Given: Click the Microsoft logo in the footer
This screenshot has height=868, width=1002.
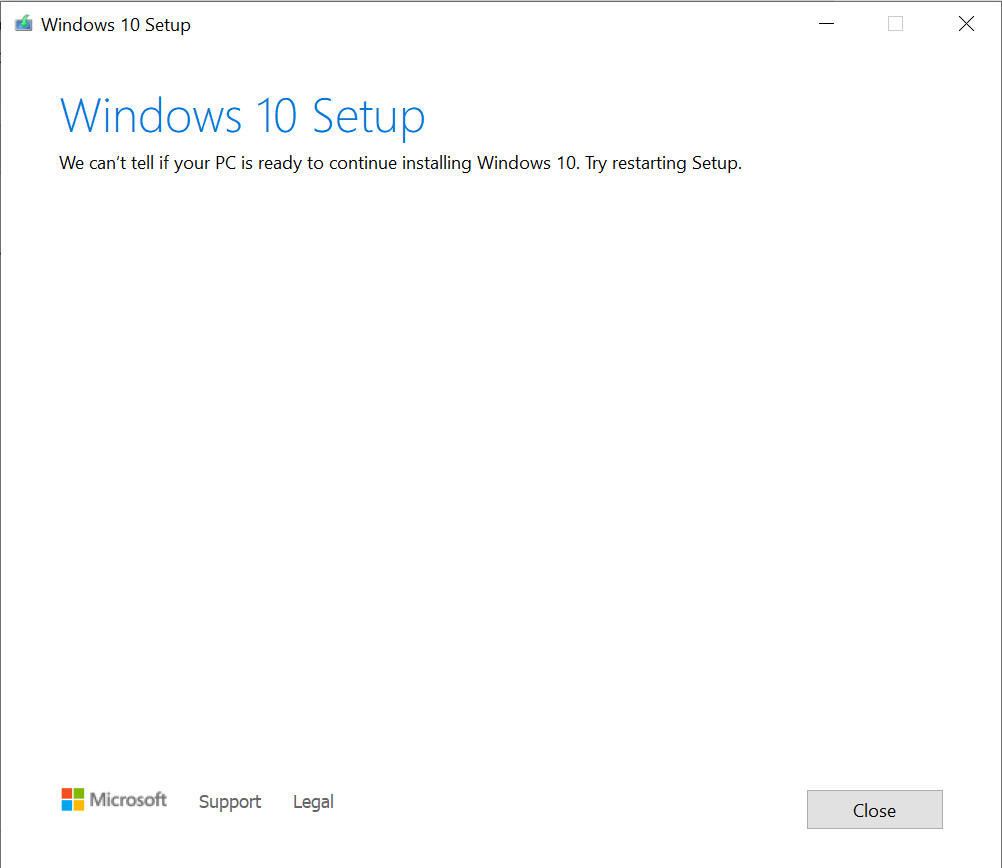Looking at the screenshot, I should 114,800.
